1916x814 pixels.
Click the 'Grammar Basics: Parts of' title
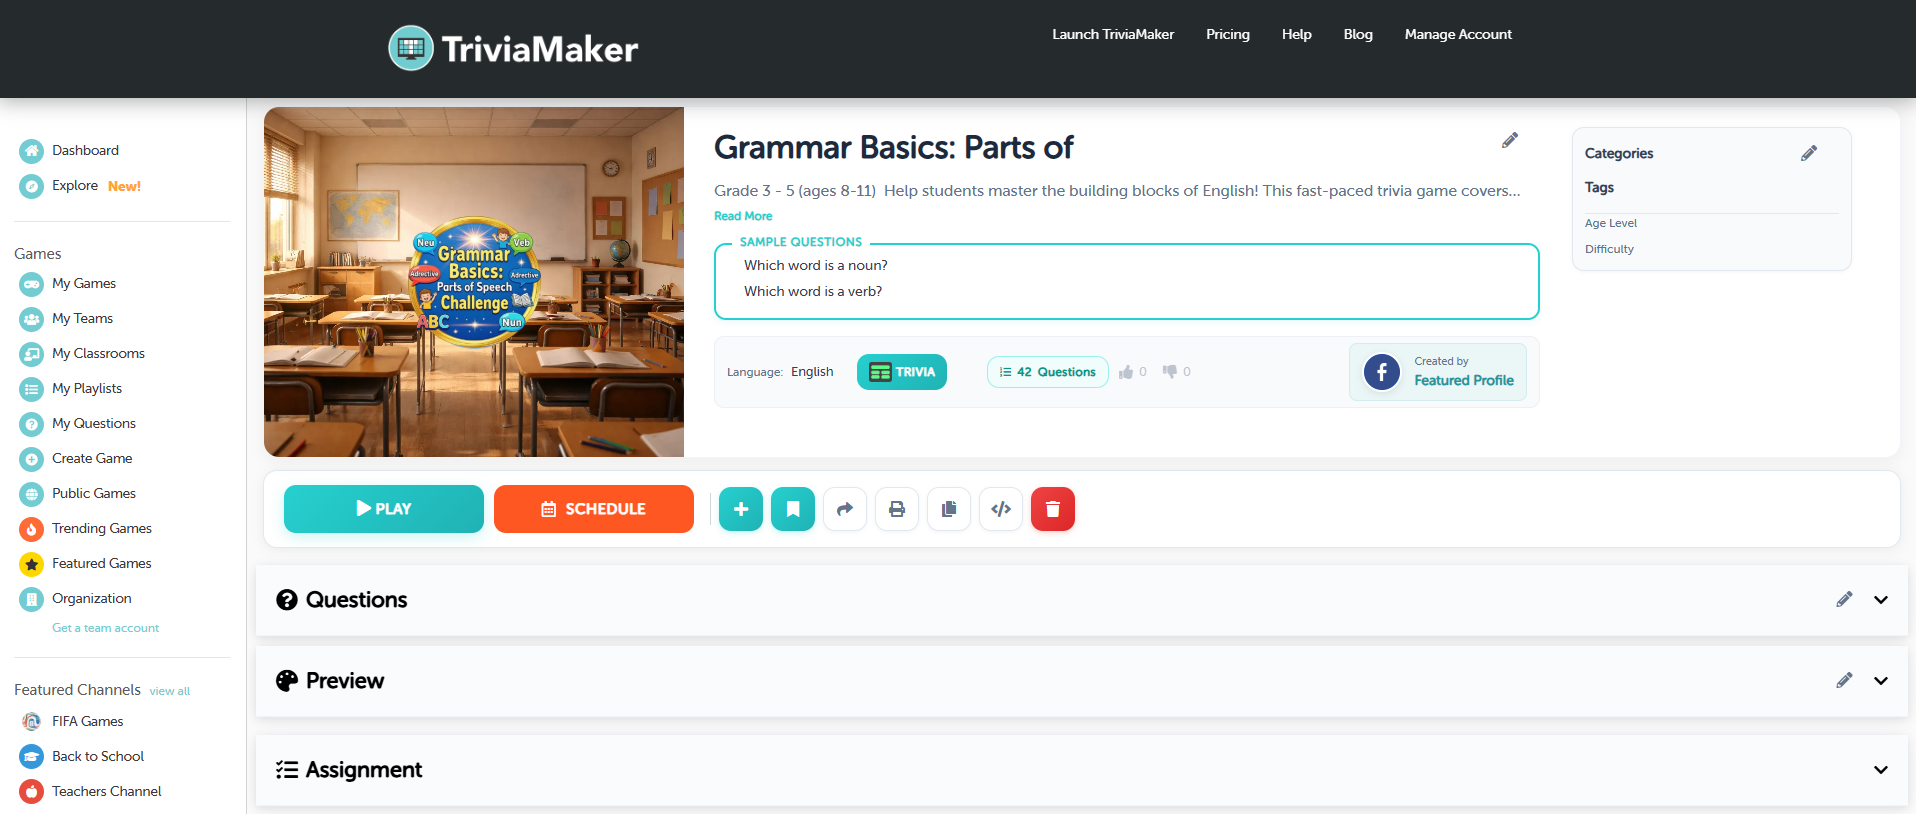point(893,148)
